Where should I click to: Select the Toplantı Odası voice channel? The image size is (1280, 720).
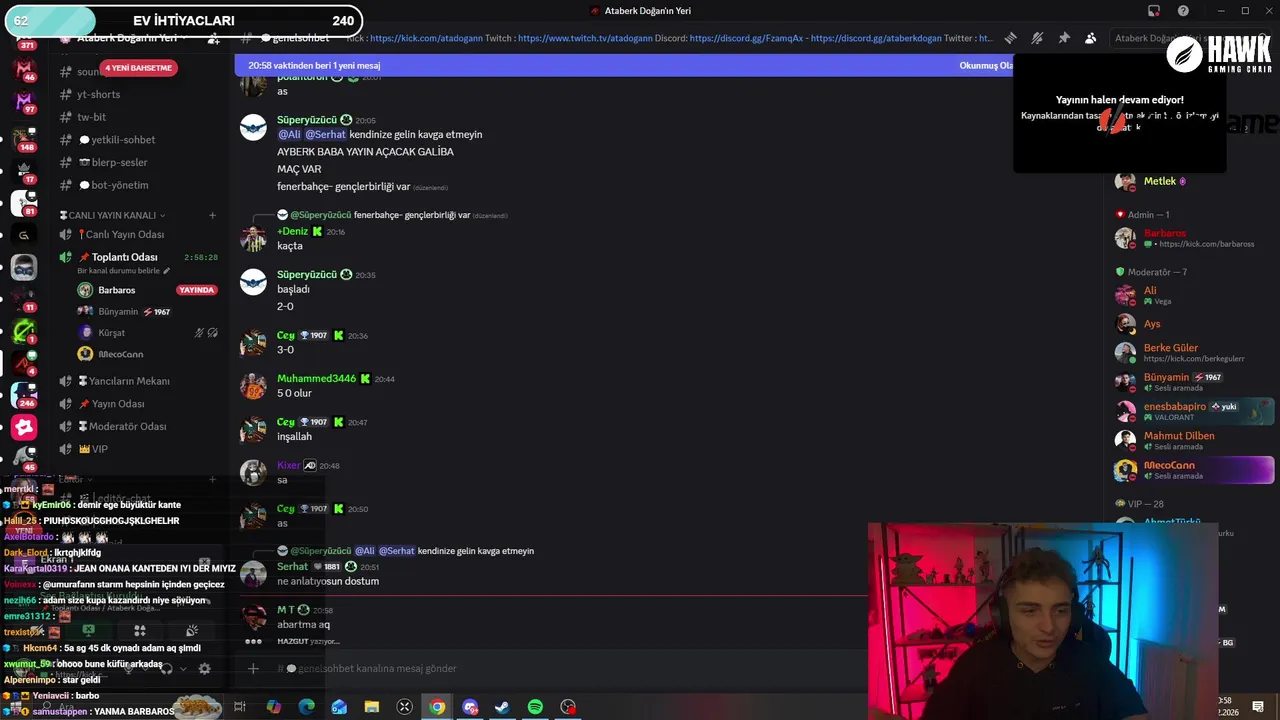[x=140, y=257]
